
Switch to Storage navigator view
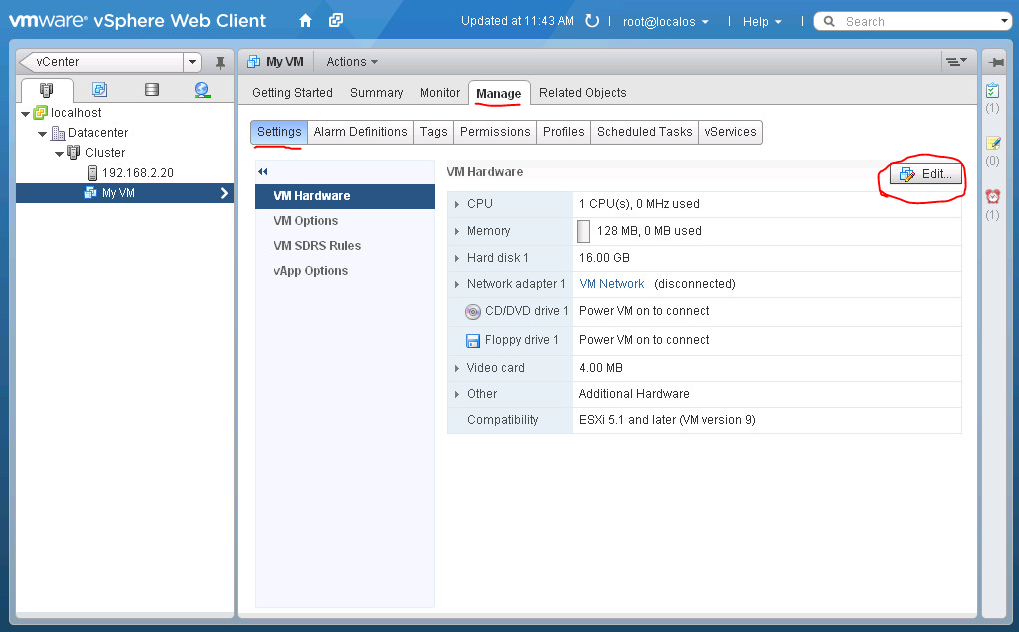click(151, 90)
